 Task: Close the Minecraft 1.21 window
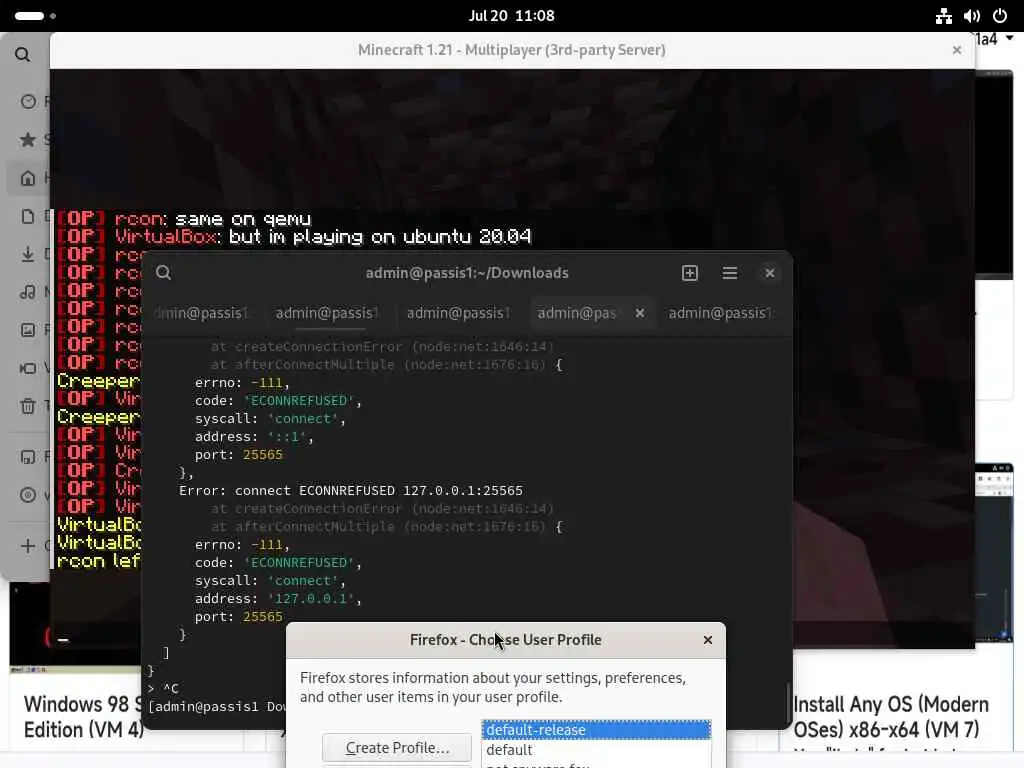957,50
